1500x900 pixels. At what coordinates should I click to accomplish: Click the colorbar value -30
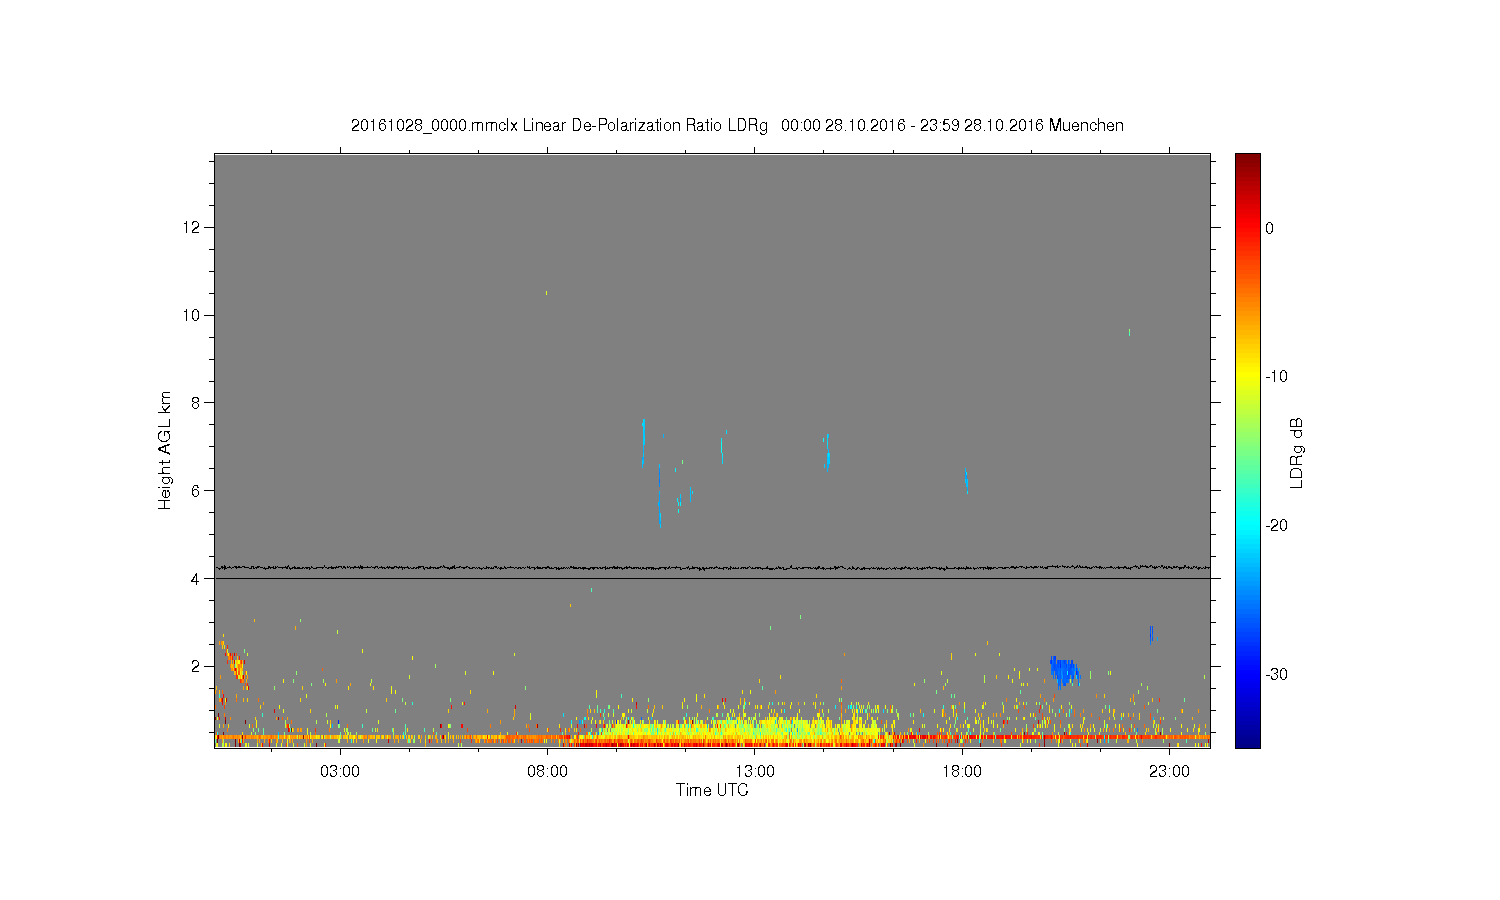[x=1276, y=675]
